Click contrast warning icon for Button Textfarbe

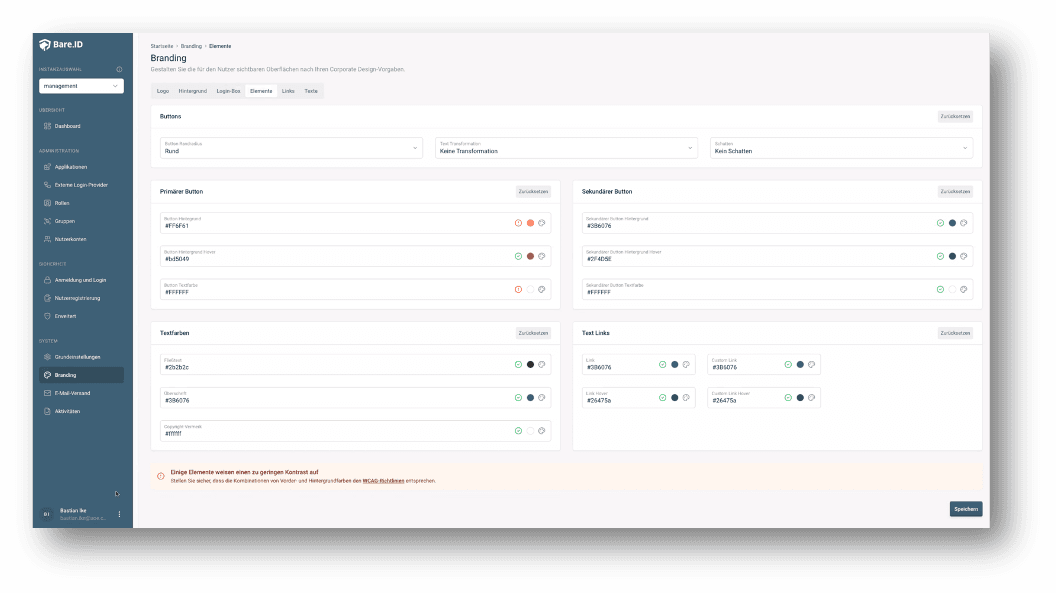[519, 289]
